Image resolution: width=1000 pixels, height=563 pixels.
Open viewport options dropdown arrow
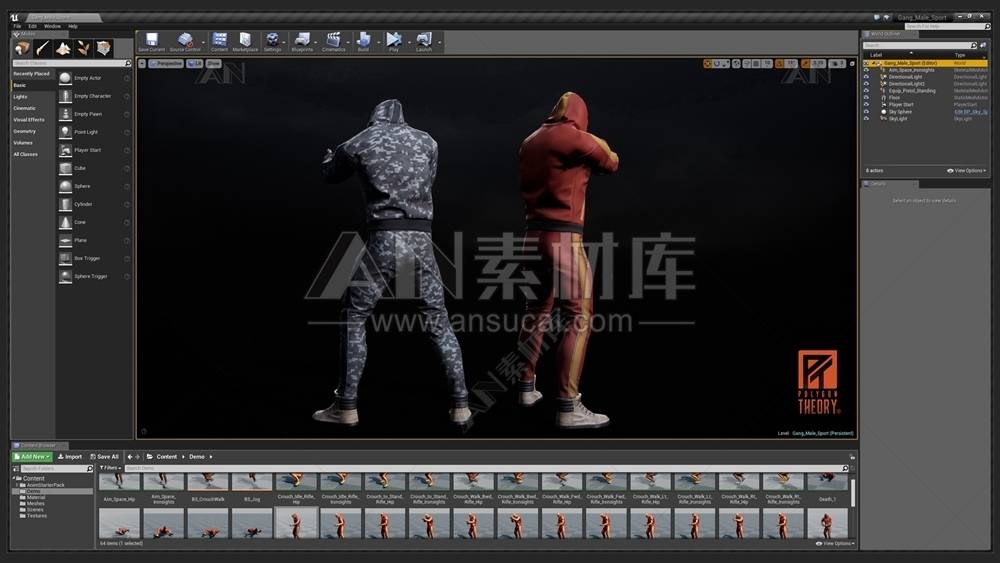142,64
